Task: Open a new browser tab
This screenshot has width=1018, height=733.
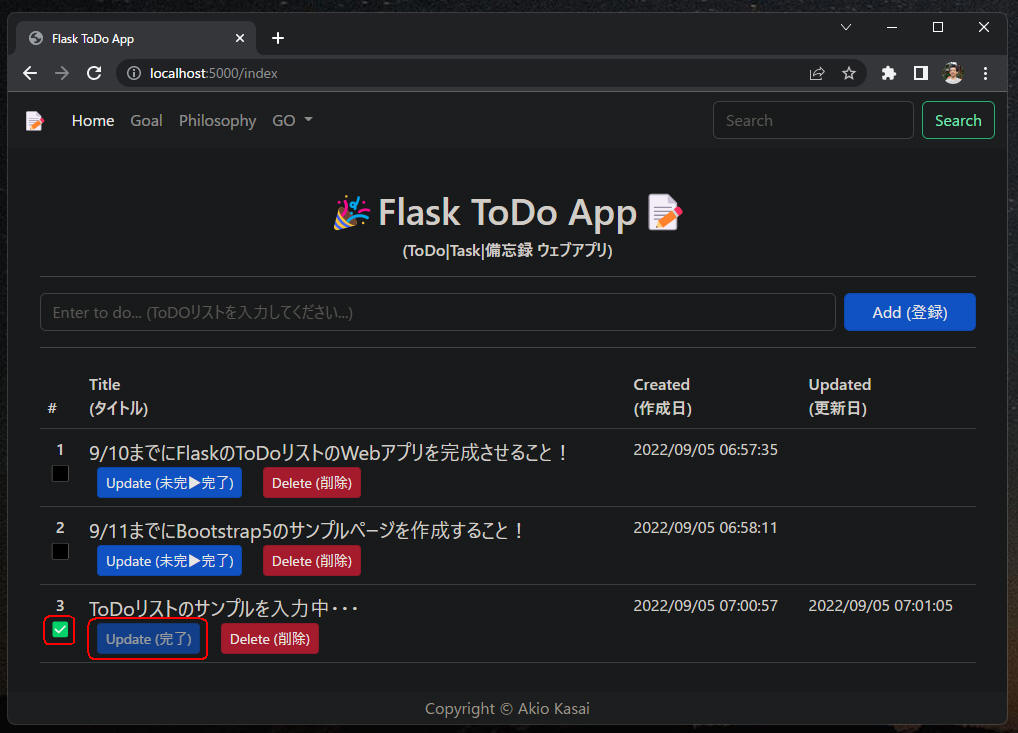Action: 278,38
